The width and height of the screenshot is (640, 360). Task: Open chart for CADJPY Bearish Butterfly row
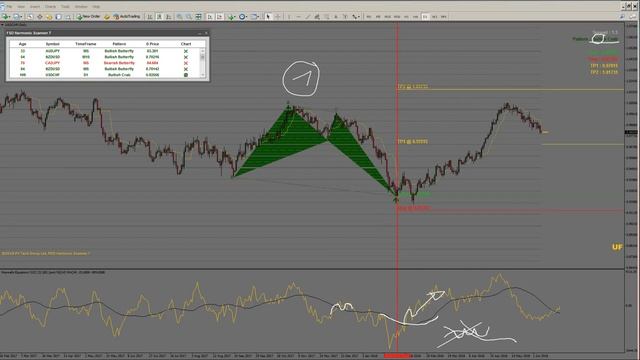[186, 63]
